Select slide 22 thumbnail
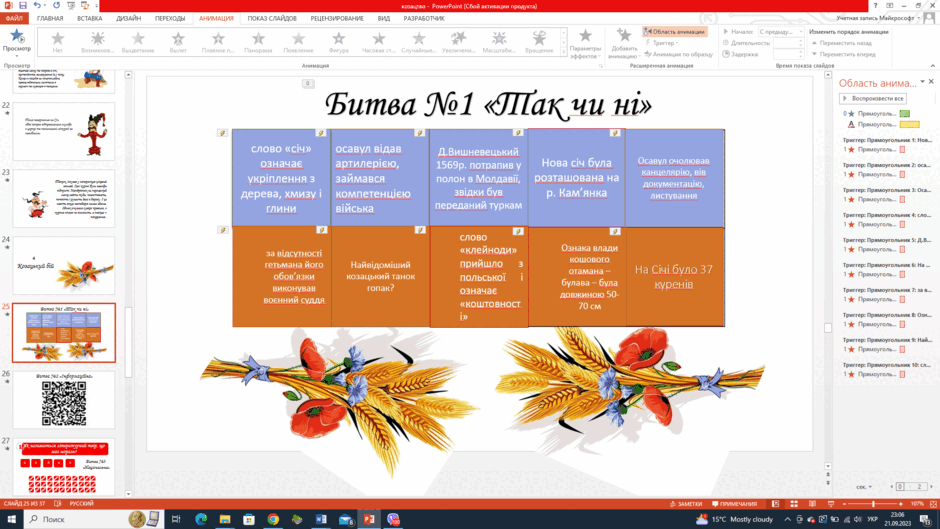 pyautogui.click(x=64, y=131)
